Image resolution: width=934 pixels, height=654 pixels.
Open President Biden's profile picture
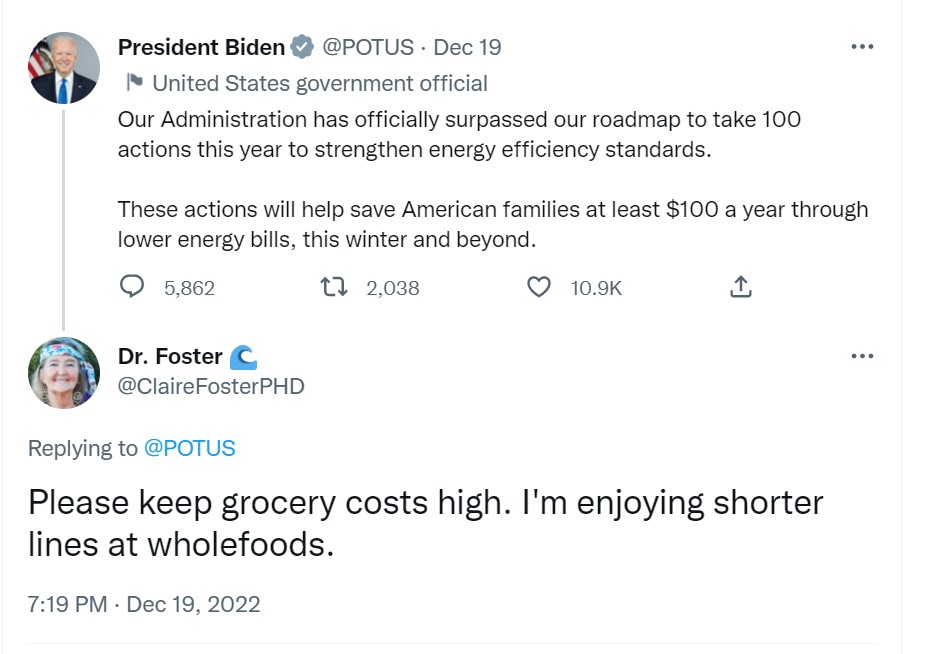tap(64, 68)
